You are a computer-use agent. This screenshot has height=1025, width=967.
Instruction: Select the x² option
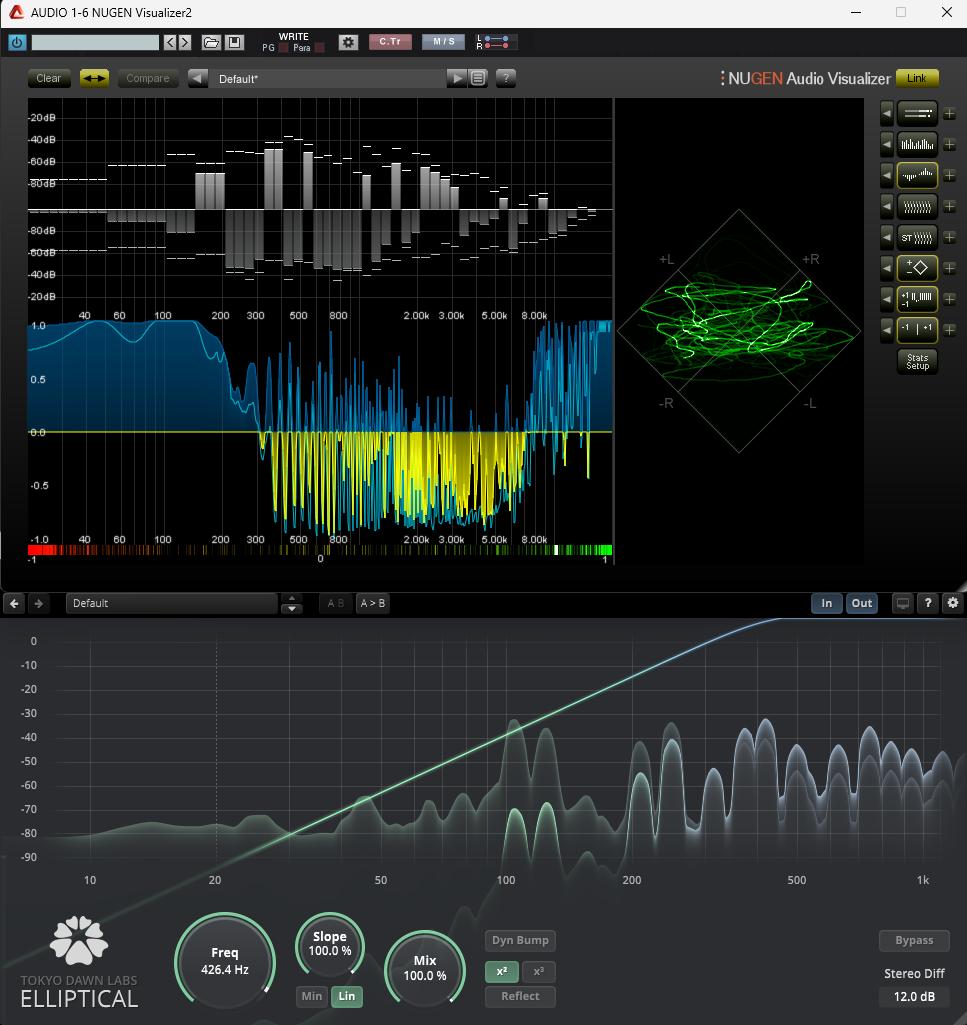(502, 971)
